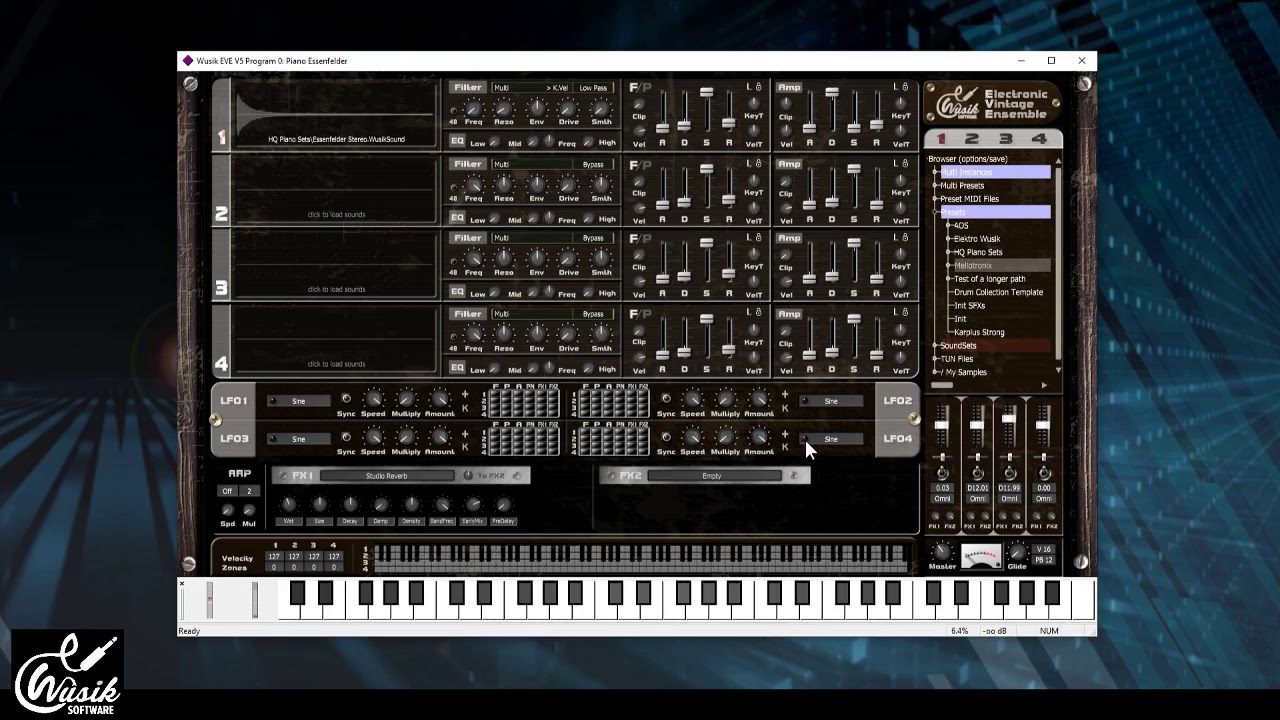Screen dimensions: 1280x720
Task: Click the output level VU meter
Action: pyautogui.click(x=980, y=557)
